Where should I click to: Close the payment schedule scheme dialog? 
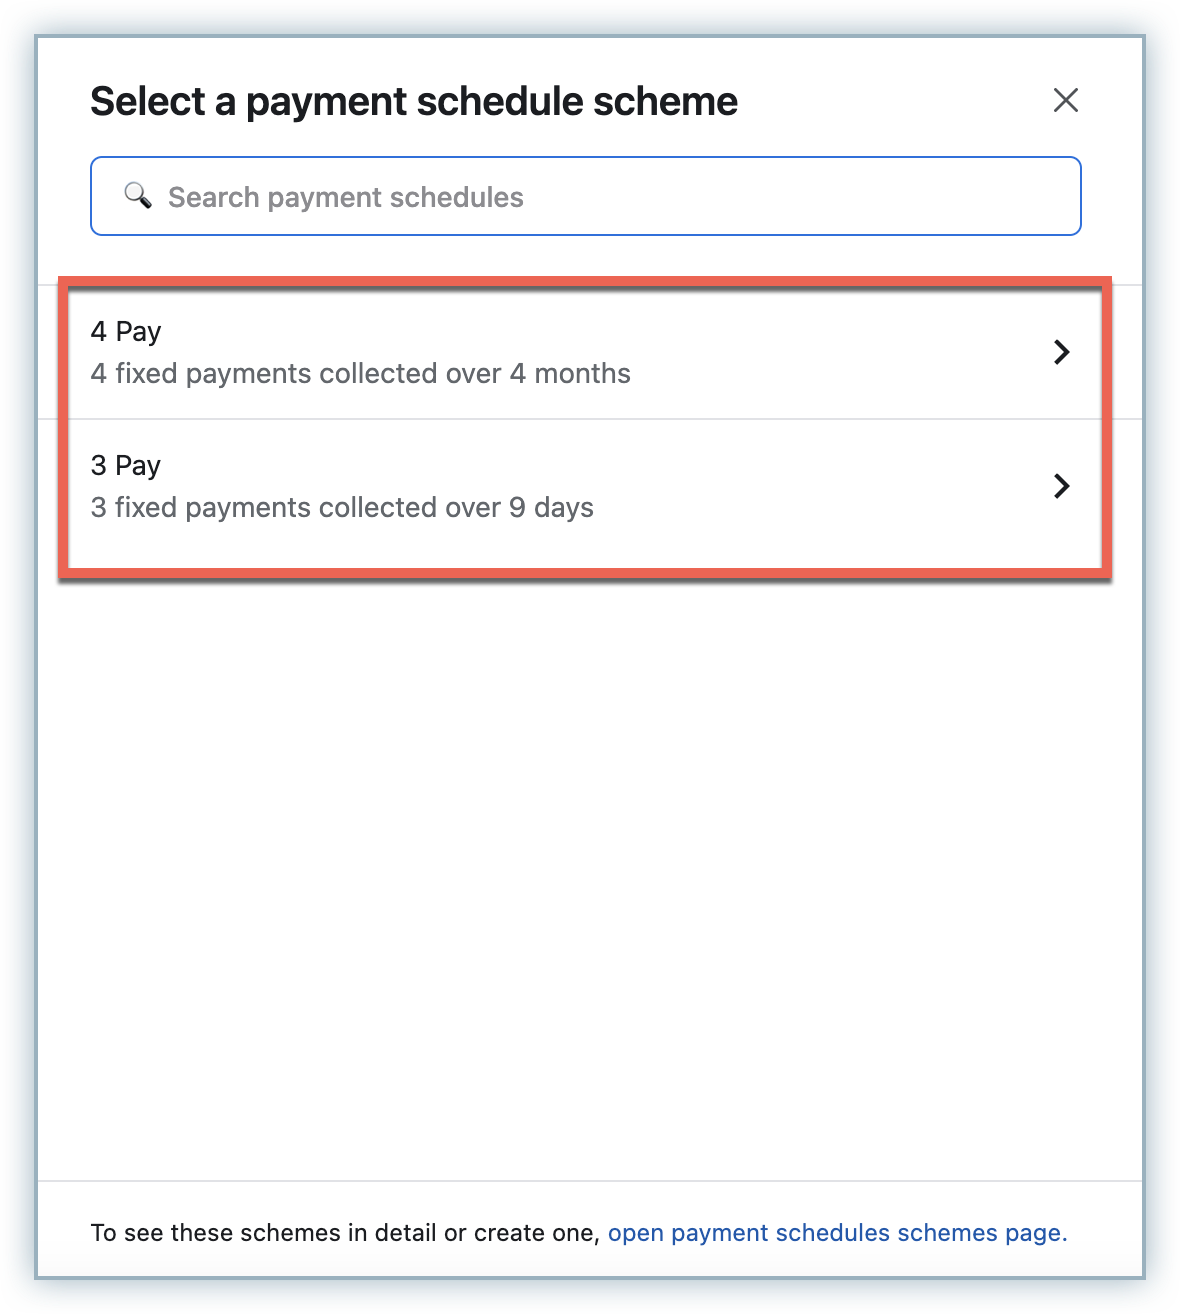click(x=1065, y=100)
